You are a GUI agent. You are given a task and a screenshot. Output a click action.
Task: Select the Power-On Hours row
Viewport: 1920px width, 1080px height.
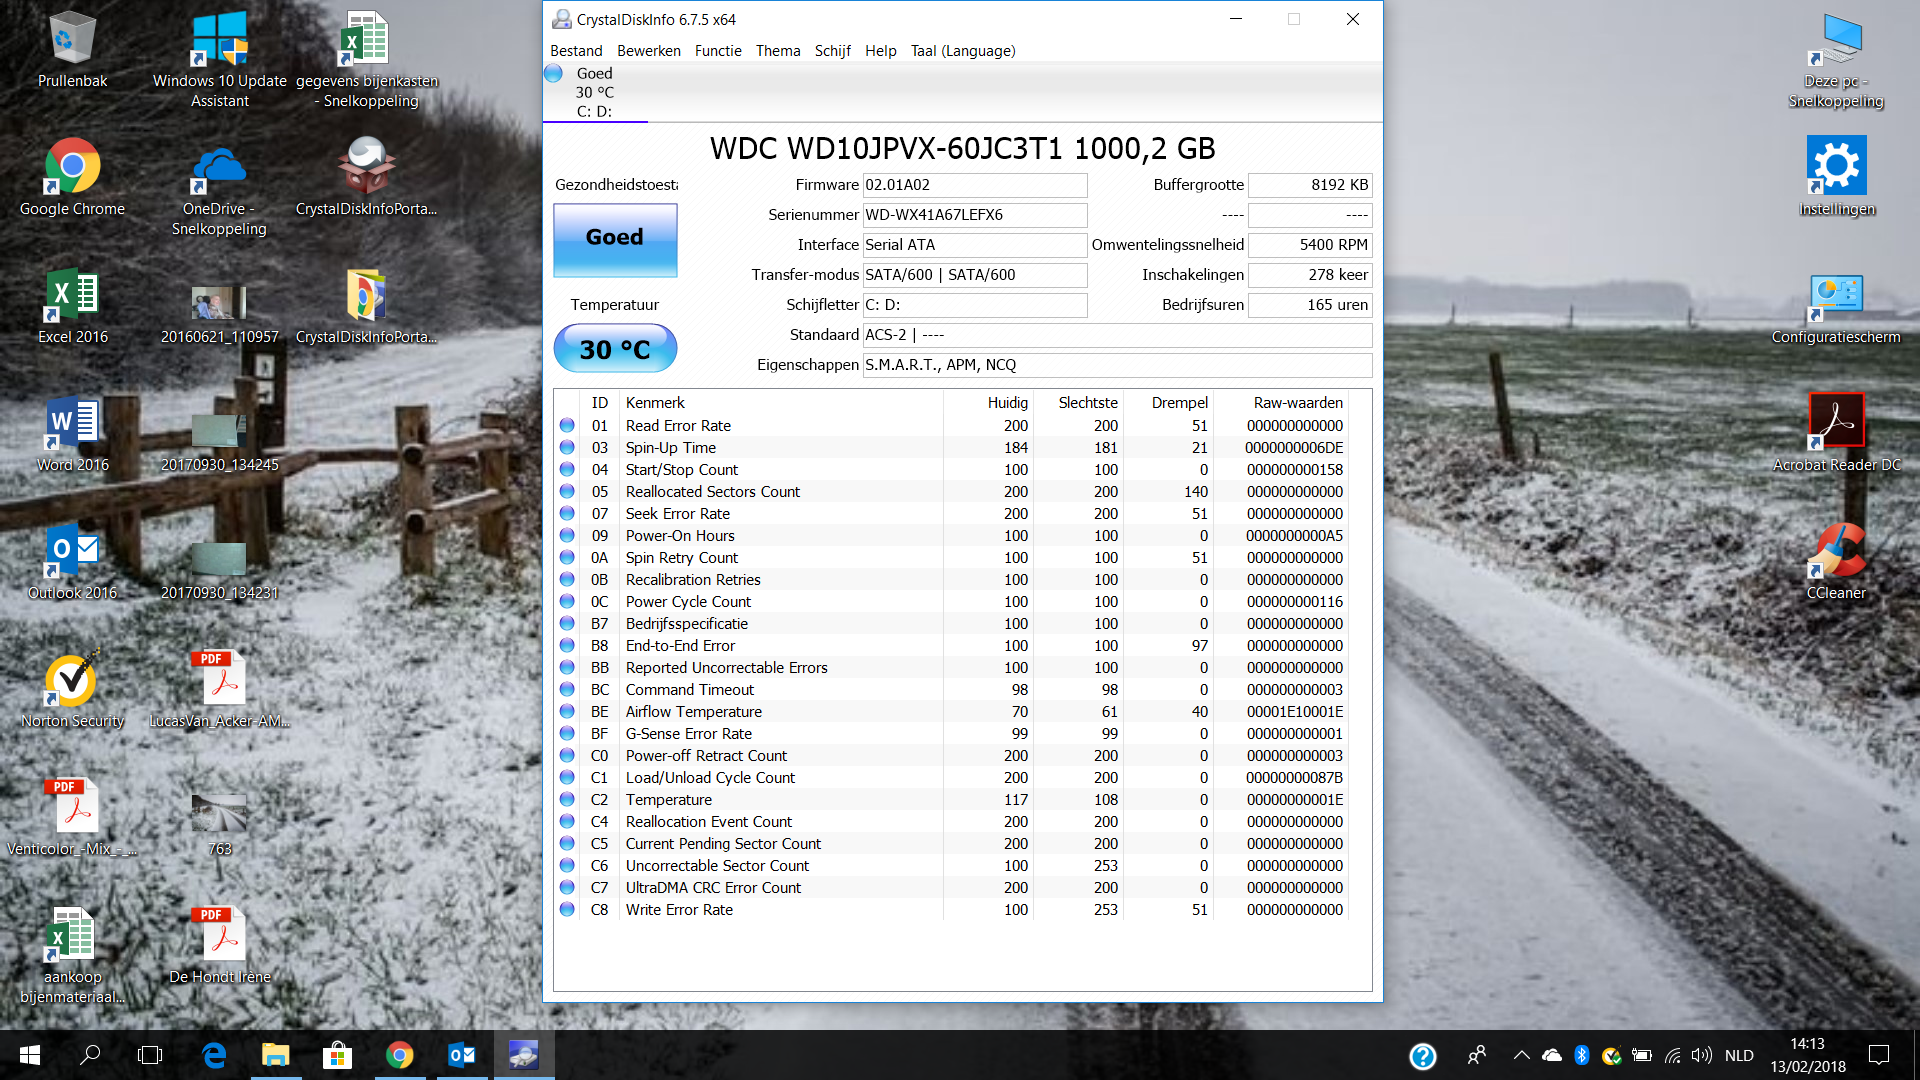pyautogui.click(x=950, y=536)
